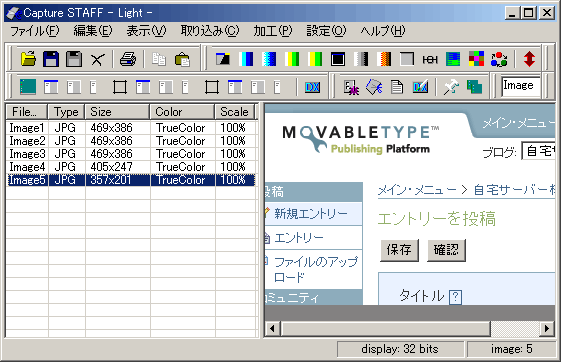
Task: Sort by the Type column header
Action: [66, 112]
